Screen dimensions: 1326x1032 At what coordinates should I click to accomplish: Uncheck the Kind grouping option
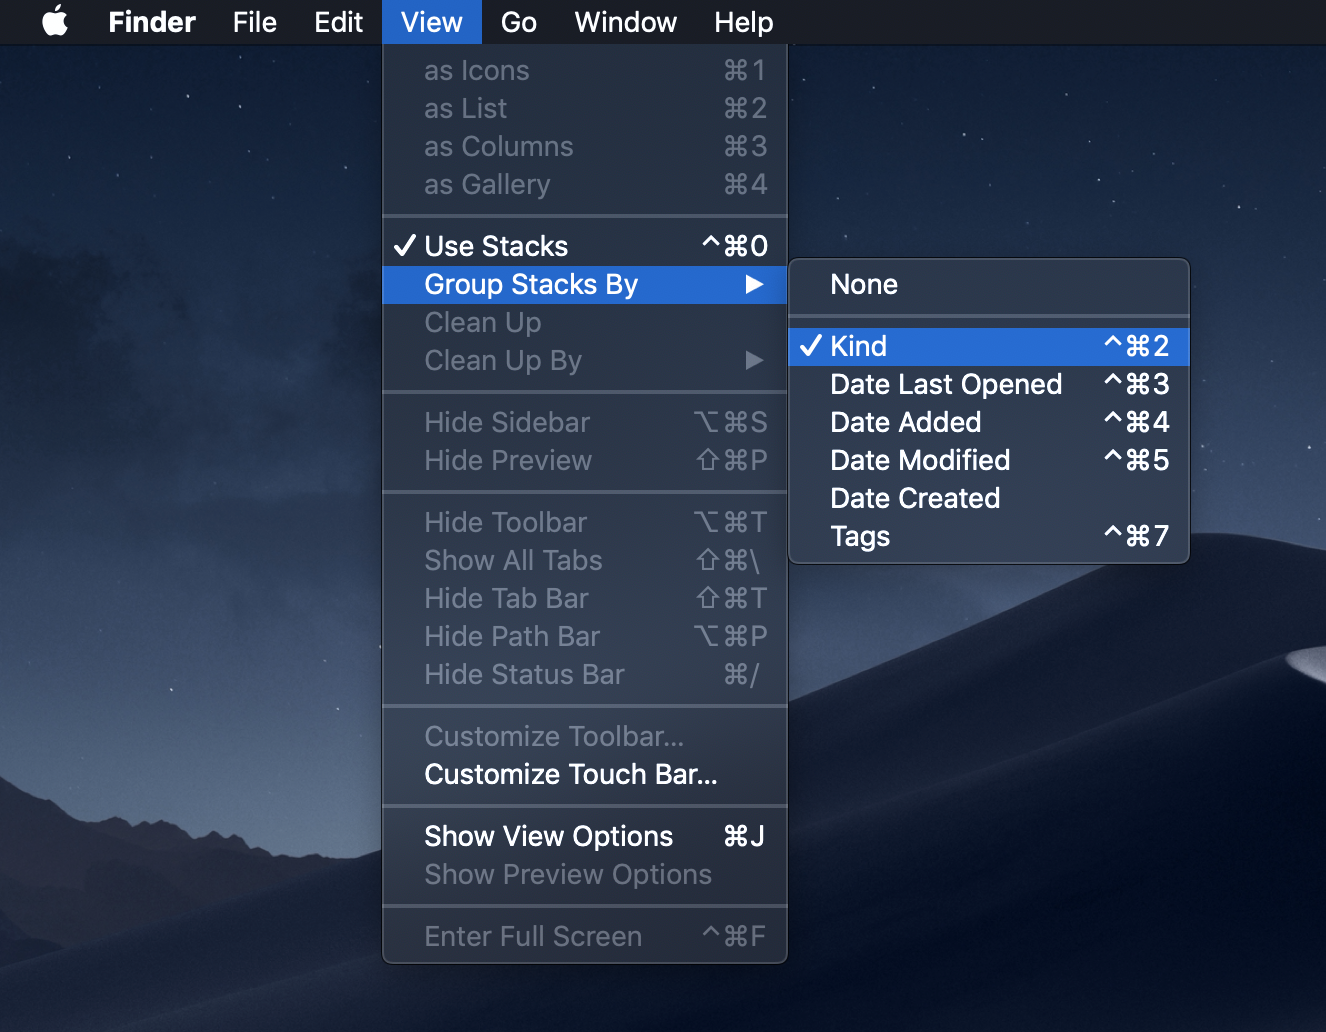860,346
